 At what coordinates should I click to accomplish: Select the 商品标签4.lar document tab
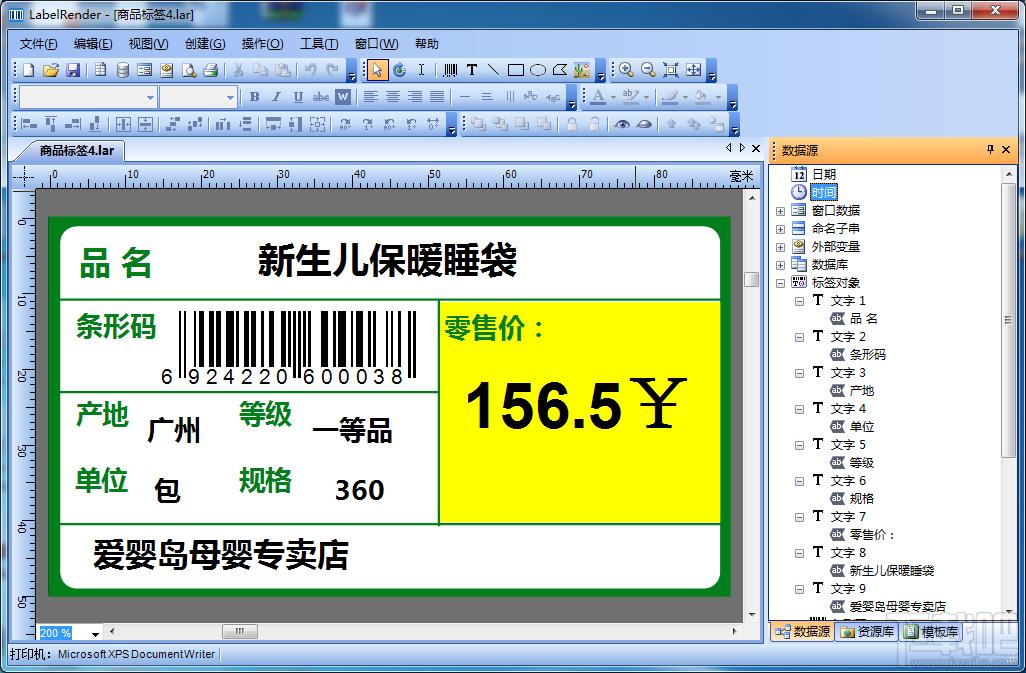pos(76,150)
